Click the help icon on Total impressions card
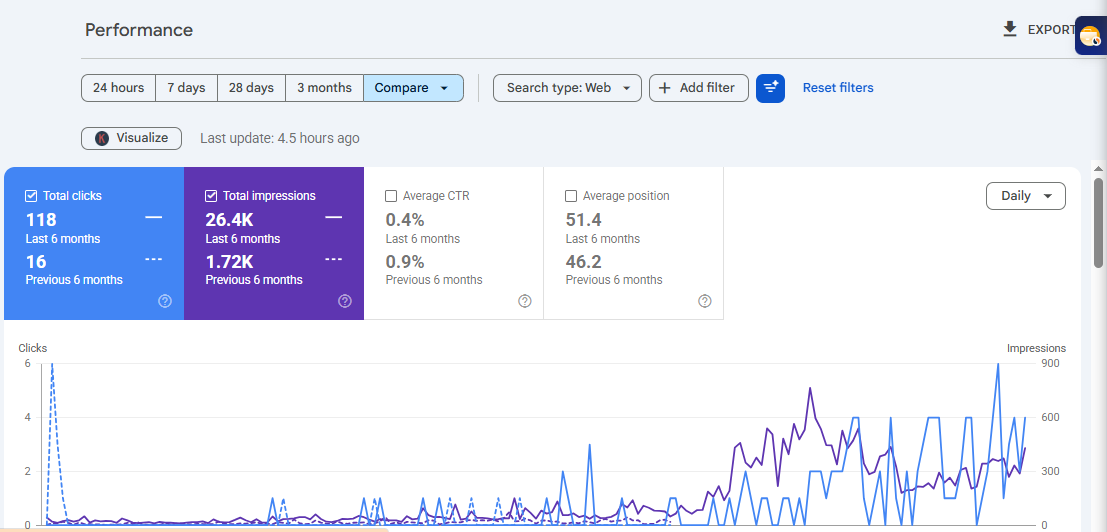This screenshot has width=1107, height=532. (345, 301)
